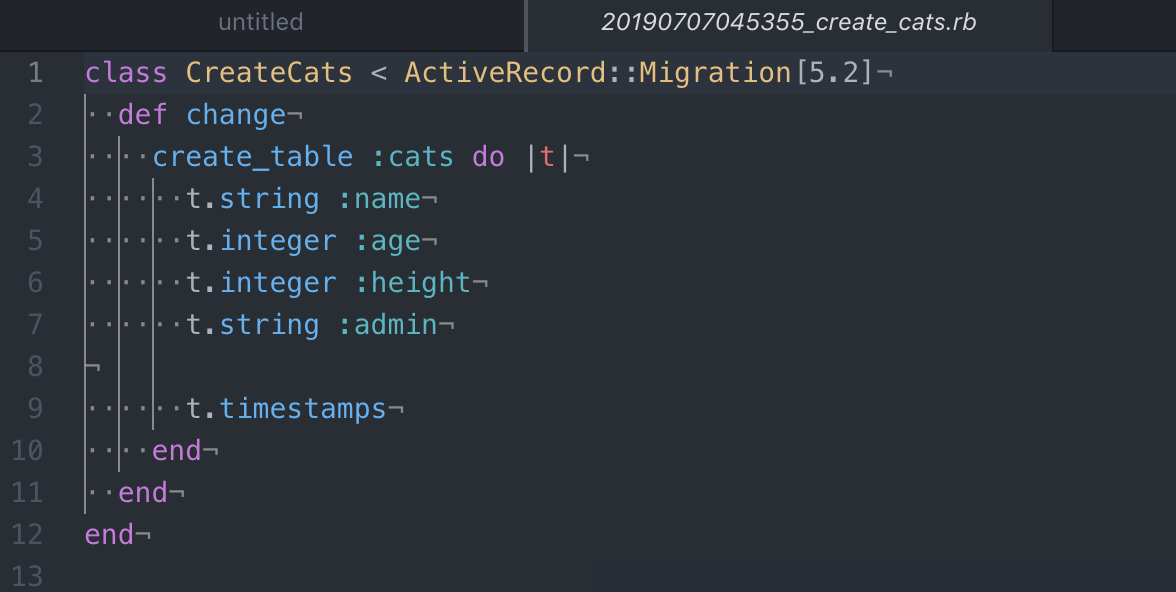Click the create_table method call

point(253,157)
